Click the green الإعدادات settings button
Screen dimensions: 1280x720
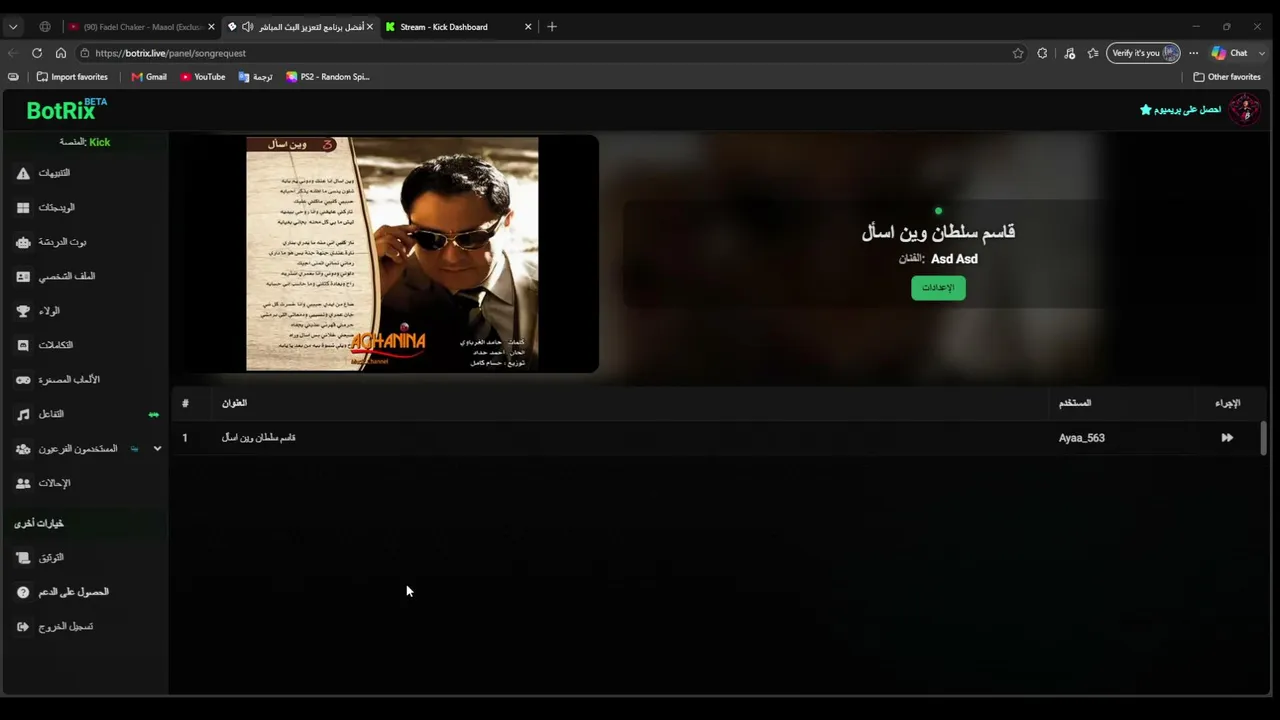click(938, 288)
